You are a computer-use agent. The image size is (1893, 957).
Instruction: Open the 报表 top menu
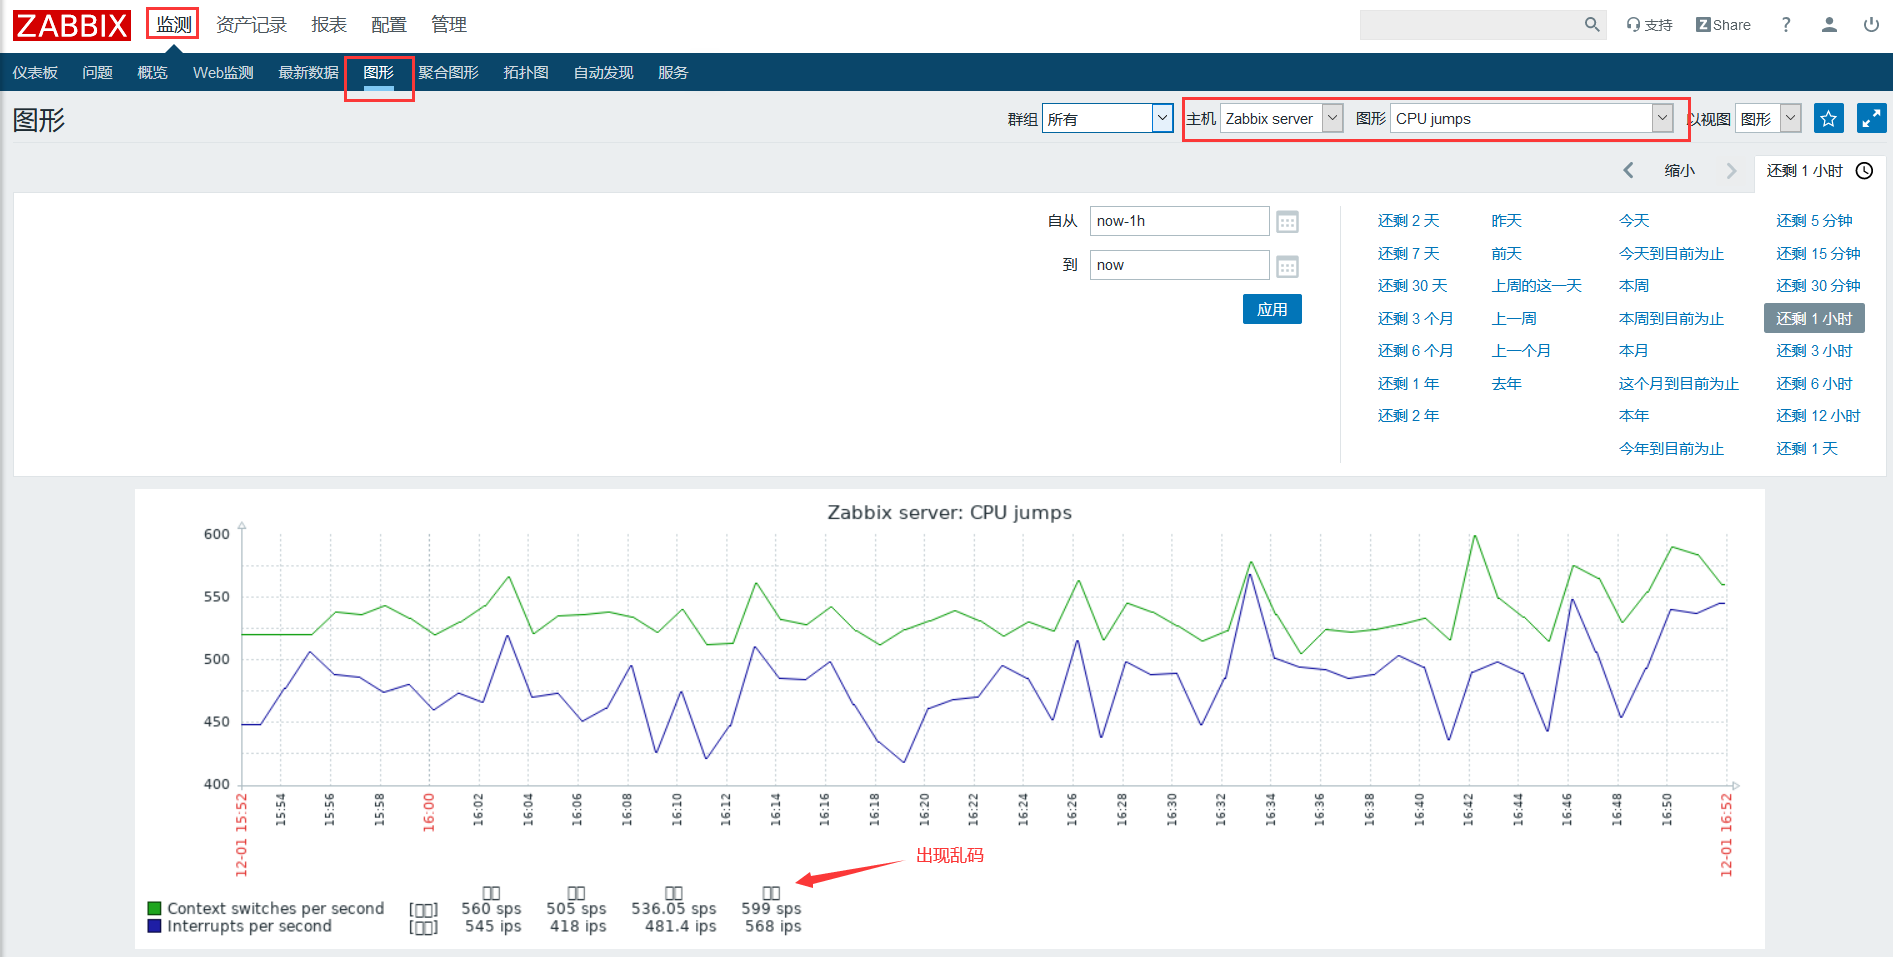click(329, 24)
